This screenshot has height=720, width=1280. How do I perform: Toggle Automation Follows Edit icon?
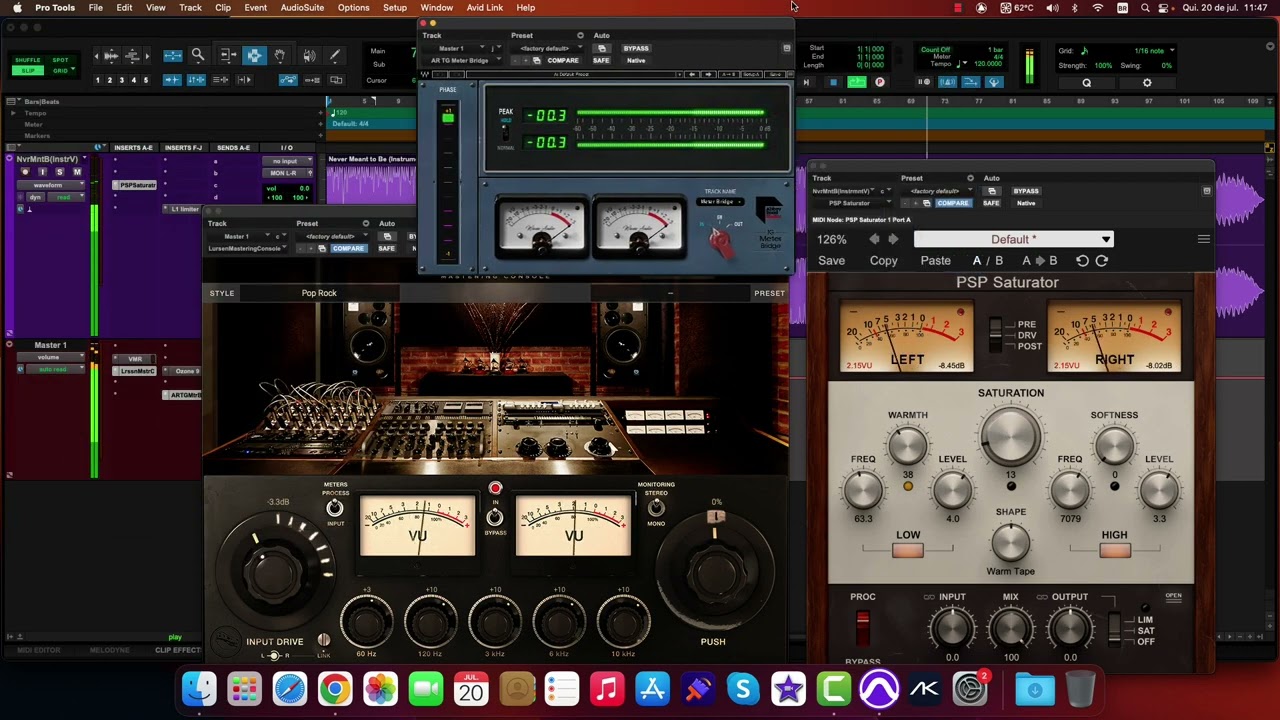click(289, 80)
